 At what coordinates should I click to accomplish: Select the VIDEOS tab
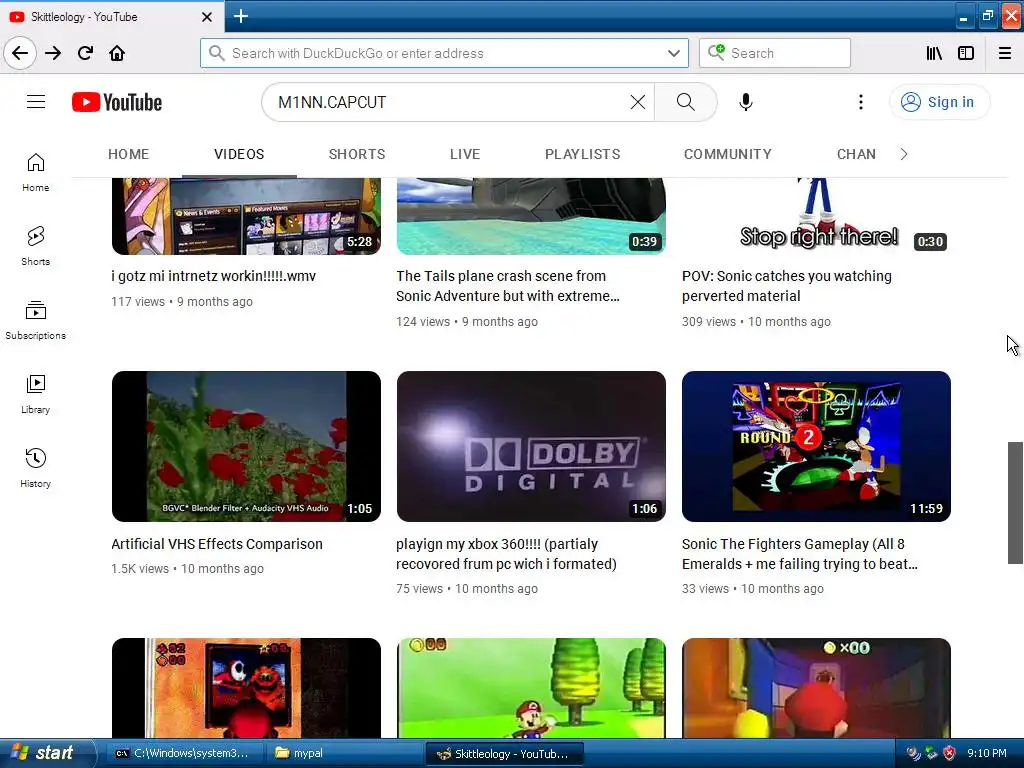[239, 154]
